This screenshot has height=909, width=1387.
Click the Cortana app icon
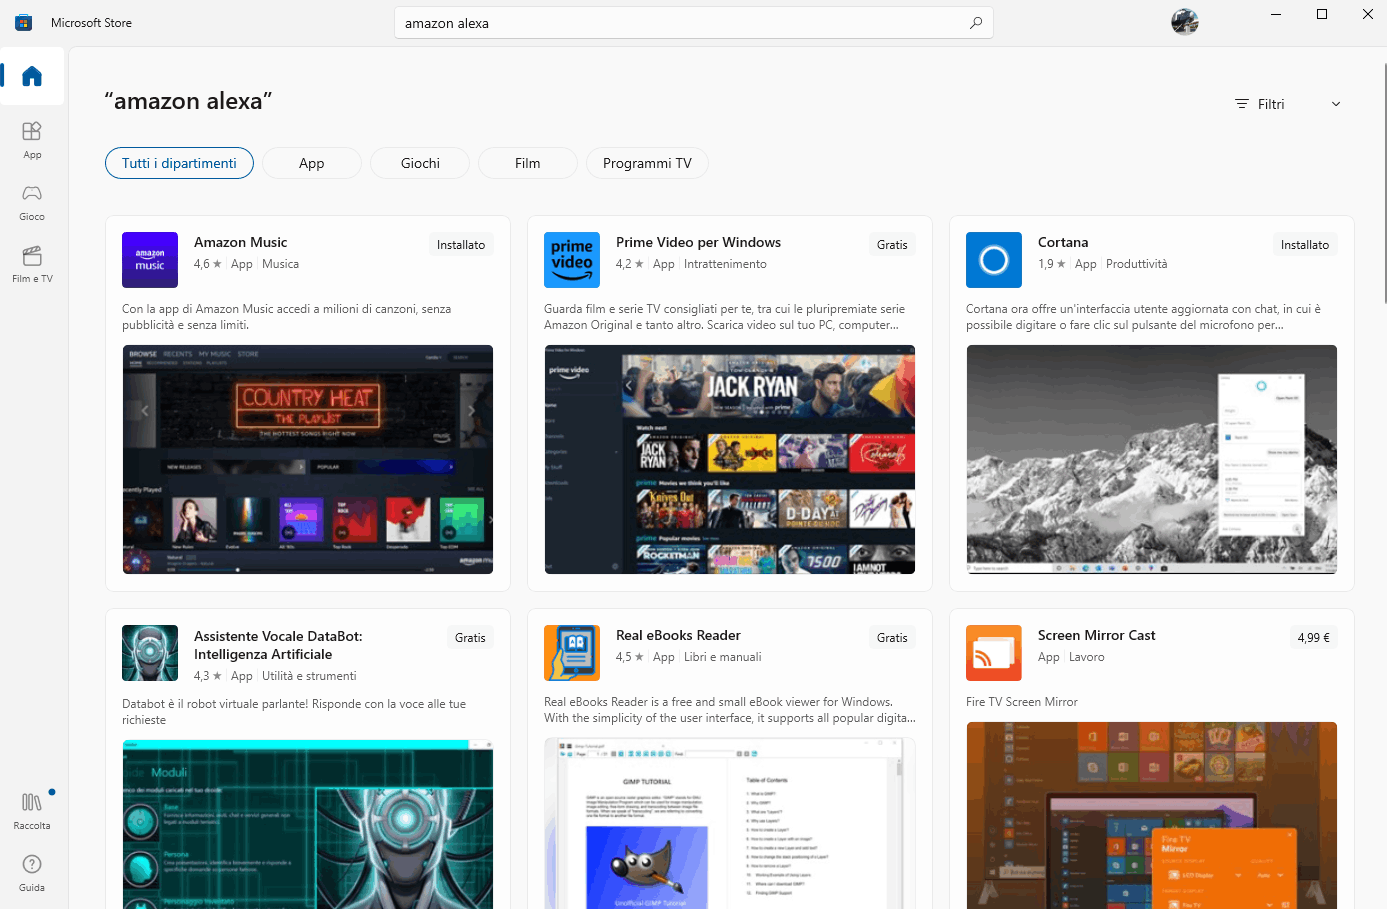tap(994, 260)
